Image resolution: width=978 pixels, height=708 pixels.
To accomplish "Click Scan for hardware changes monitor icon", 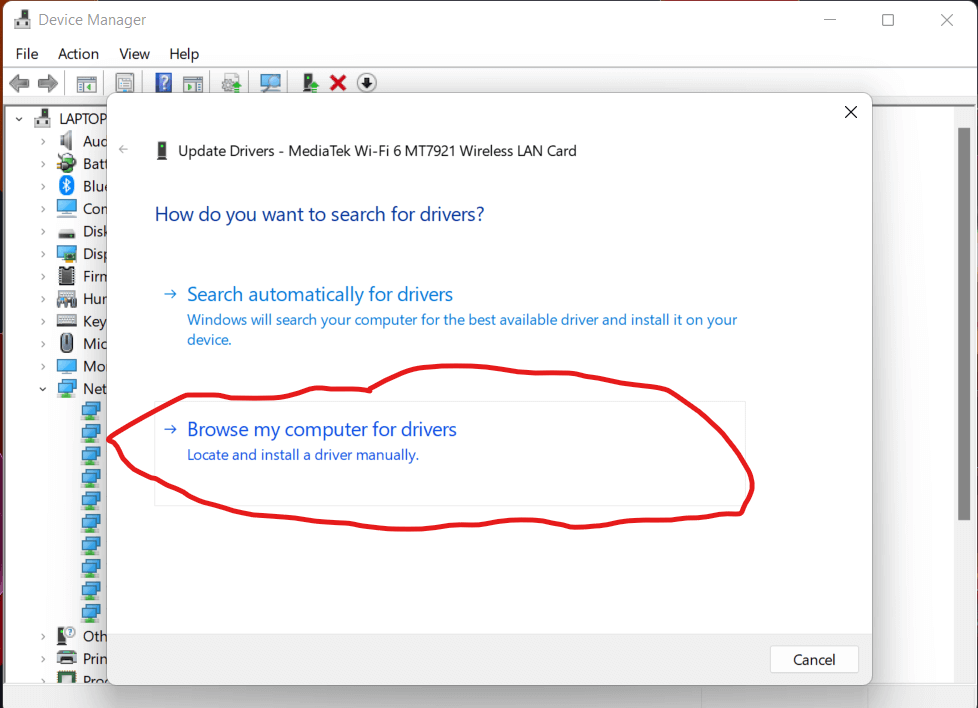I will [x=270, y=83].
